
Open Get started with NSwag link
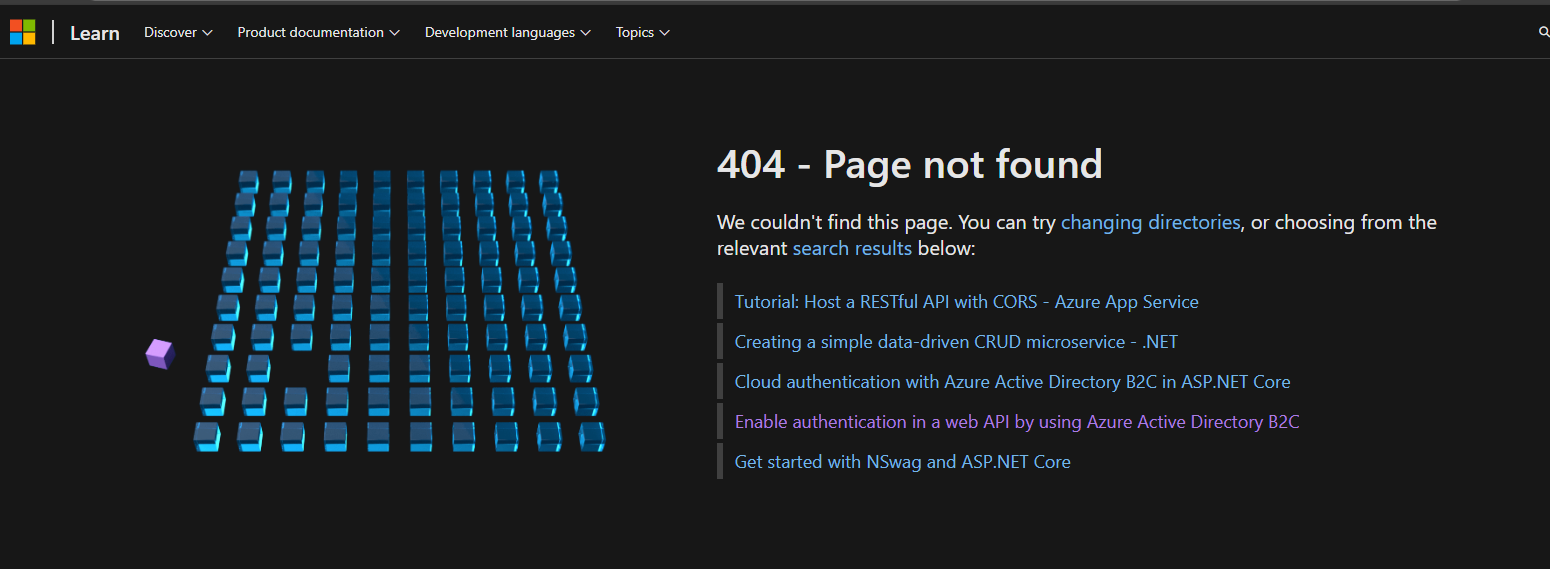coord(902,462)
